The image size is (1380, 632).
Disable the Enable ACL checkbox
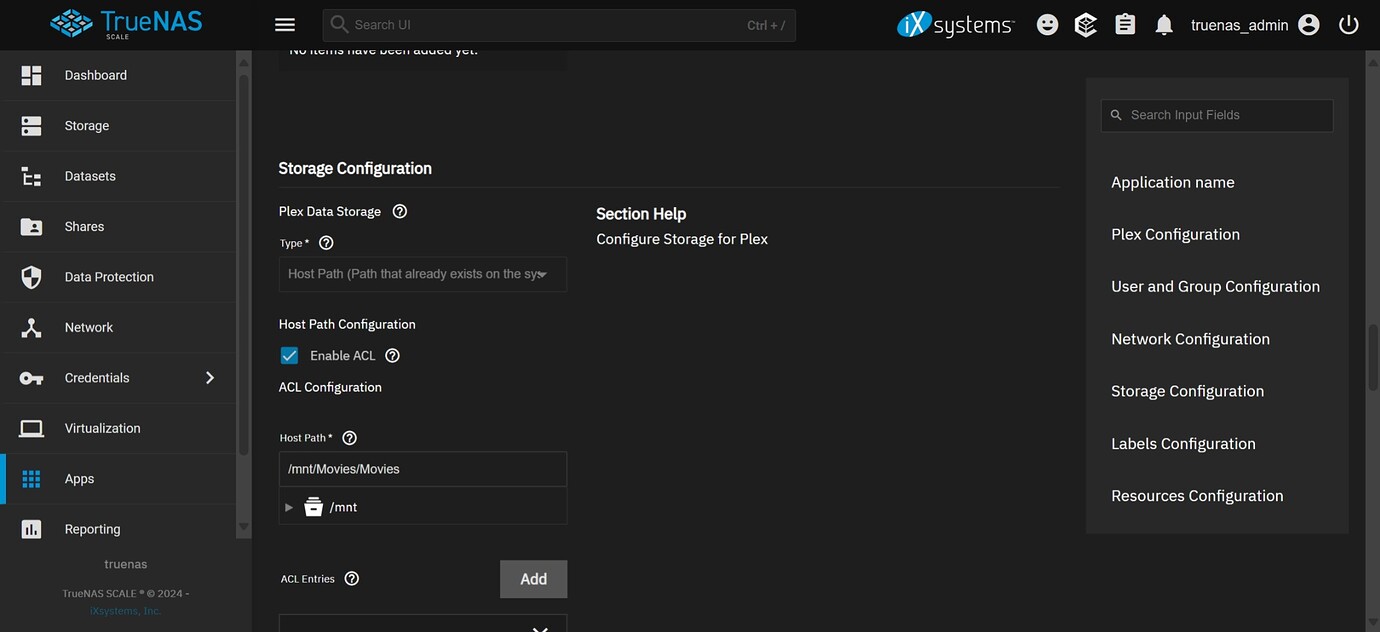tap(289, 355)
